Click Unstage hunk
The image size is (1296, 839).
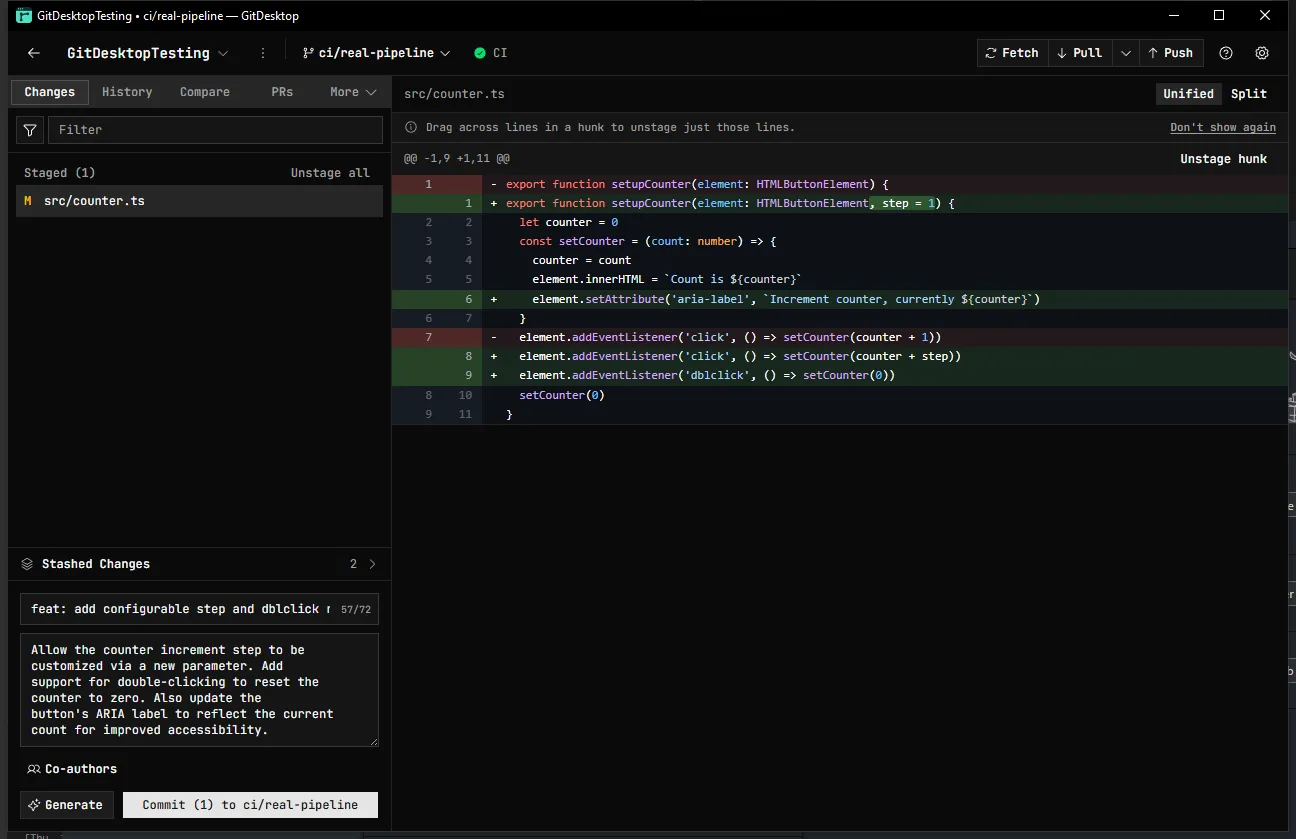pos(1223,159)
